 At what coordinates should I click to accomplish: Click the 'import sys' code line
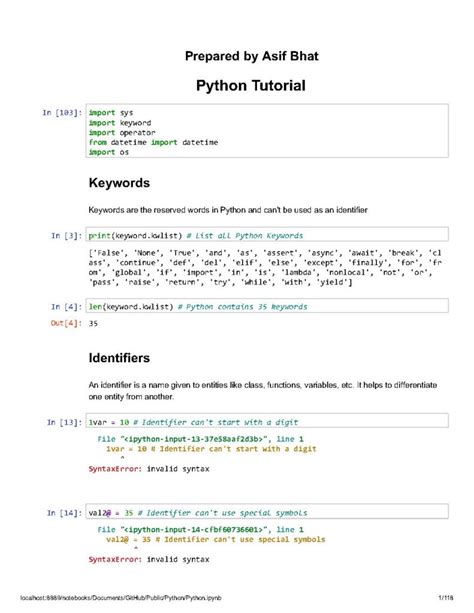point(111,113)
